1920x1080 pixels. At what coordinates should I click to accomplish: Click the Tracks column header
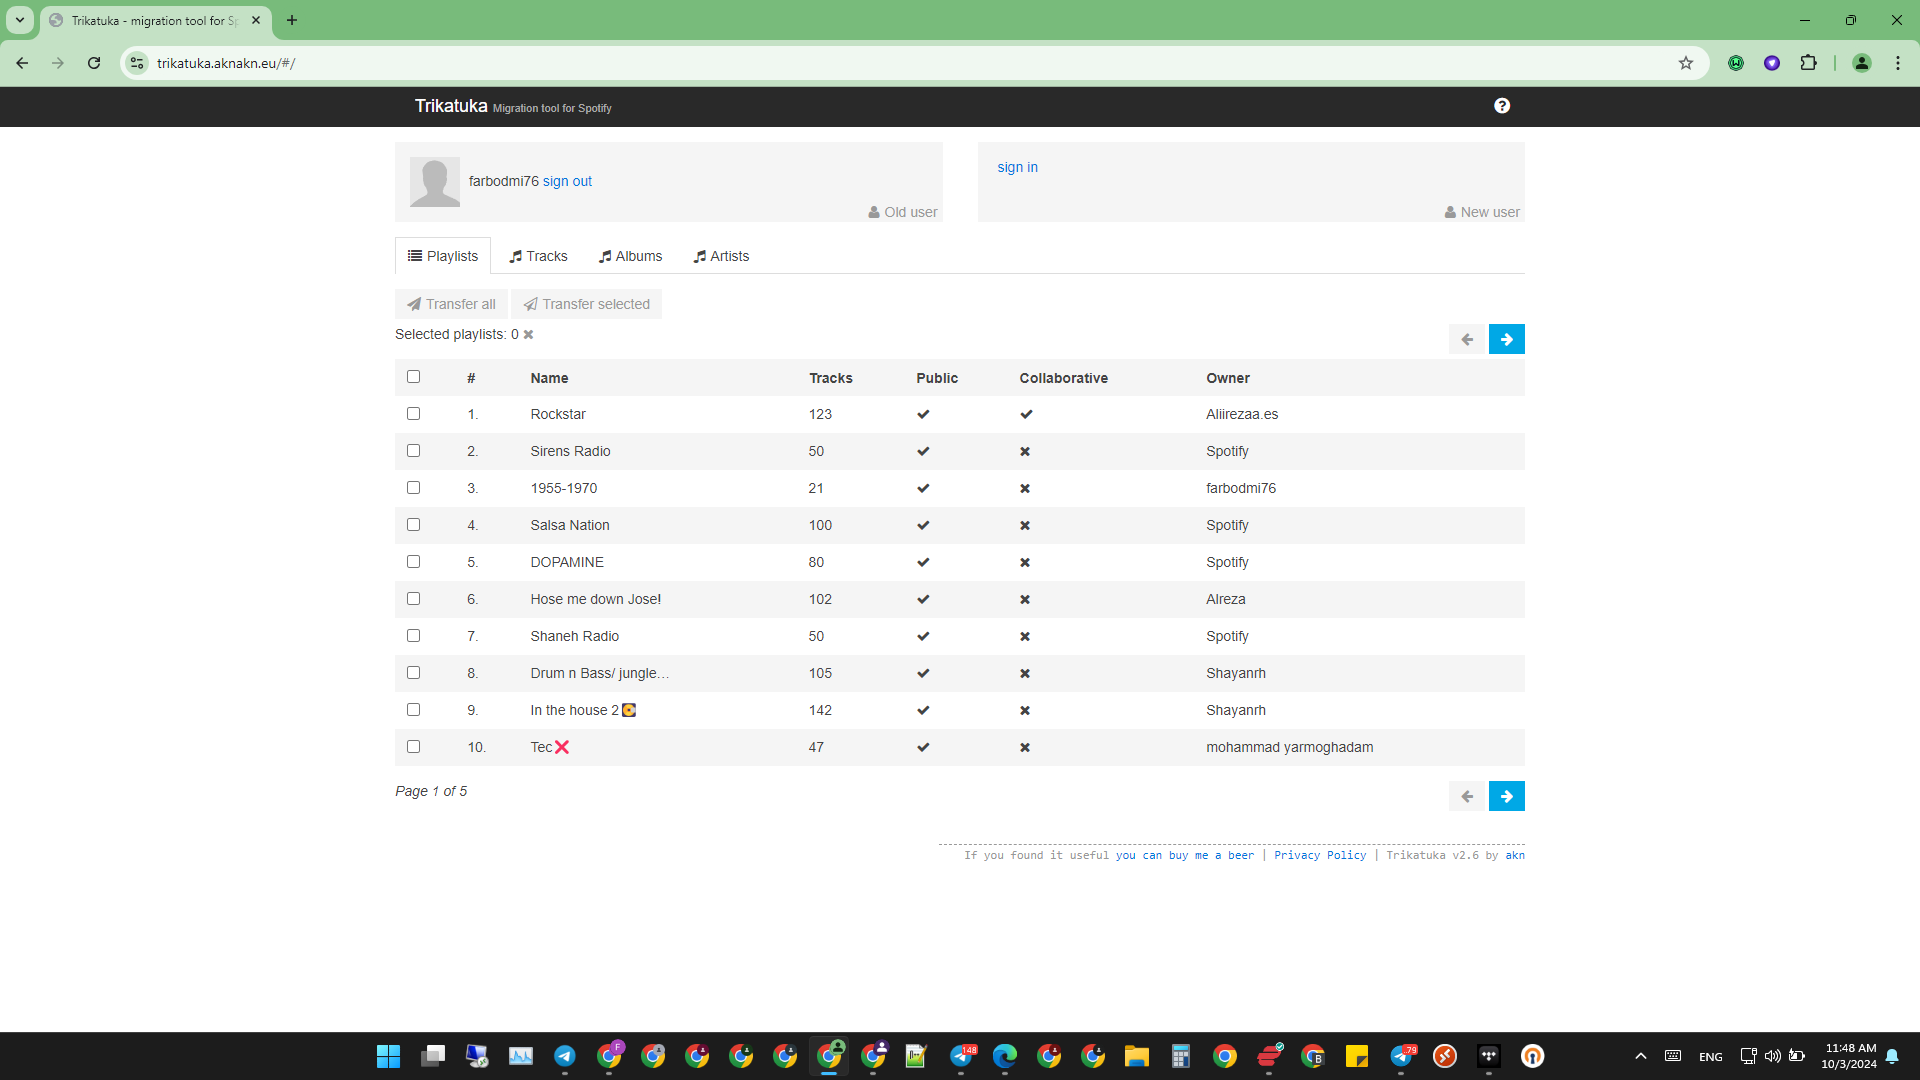[830, 378]
